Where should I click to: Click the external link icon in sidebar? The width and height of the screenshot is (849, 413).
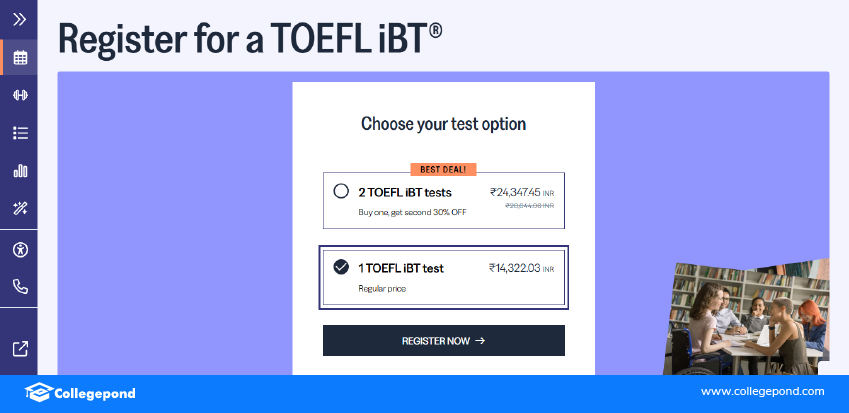[19, 349]
